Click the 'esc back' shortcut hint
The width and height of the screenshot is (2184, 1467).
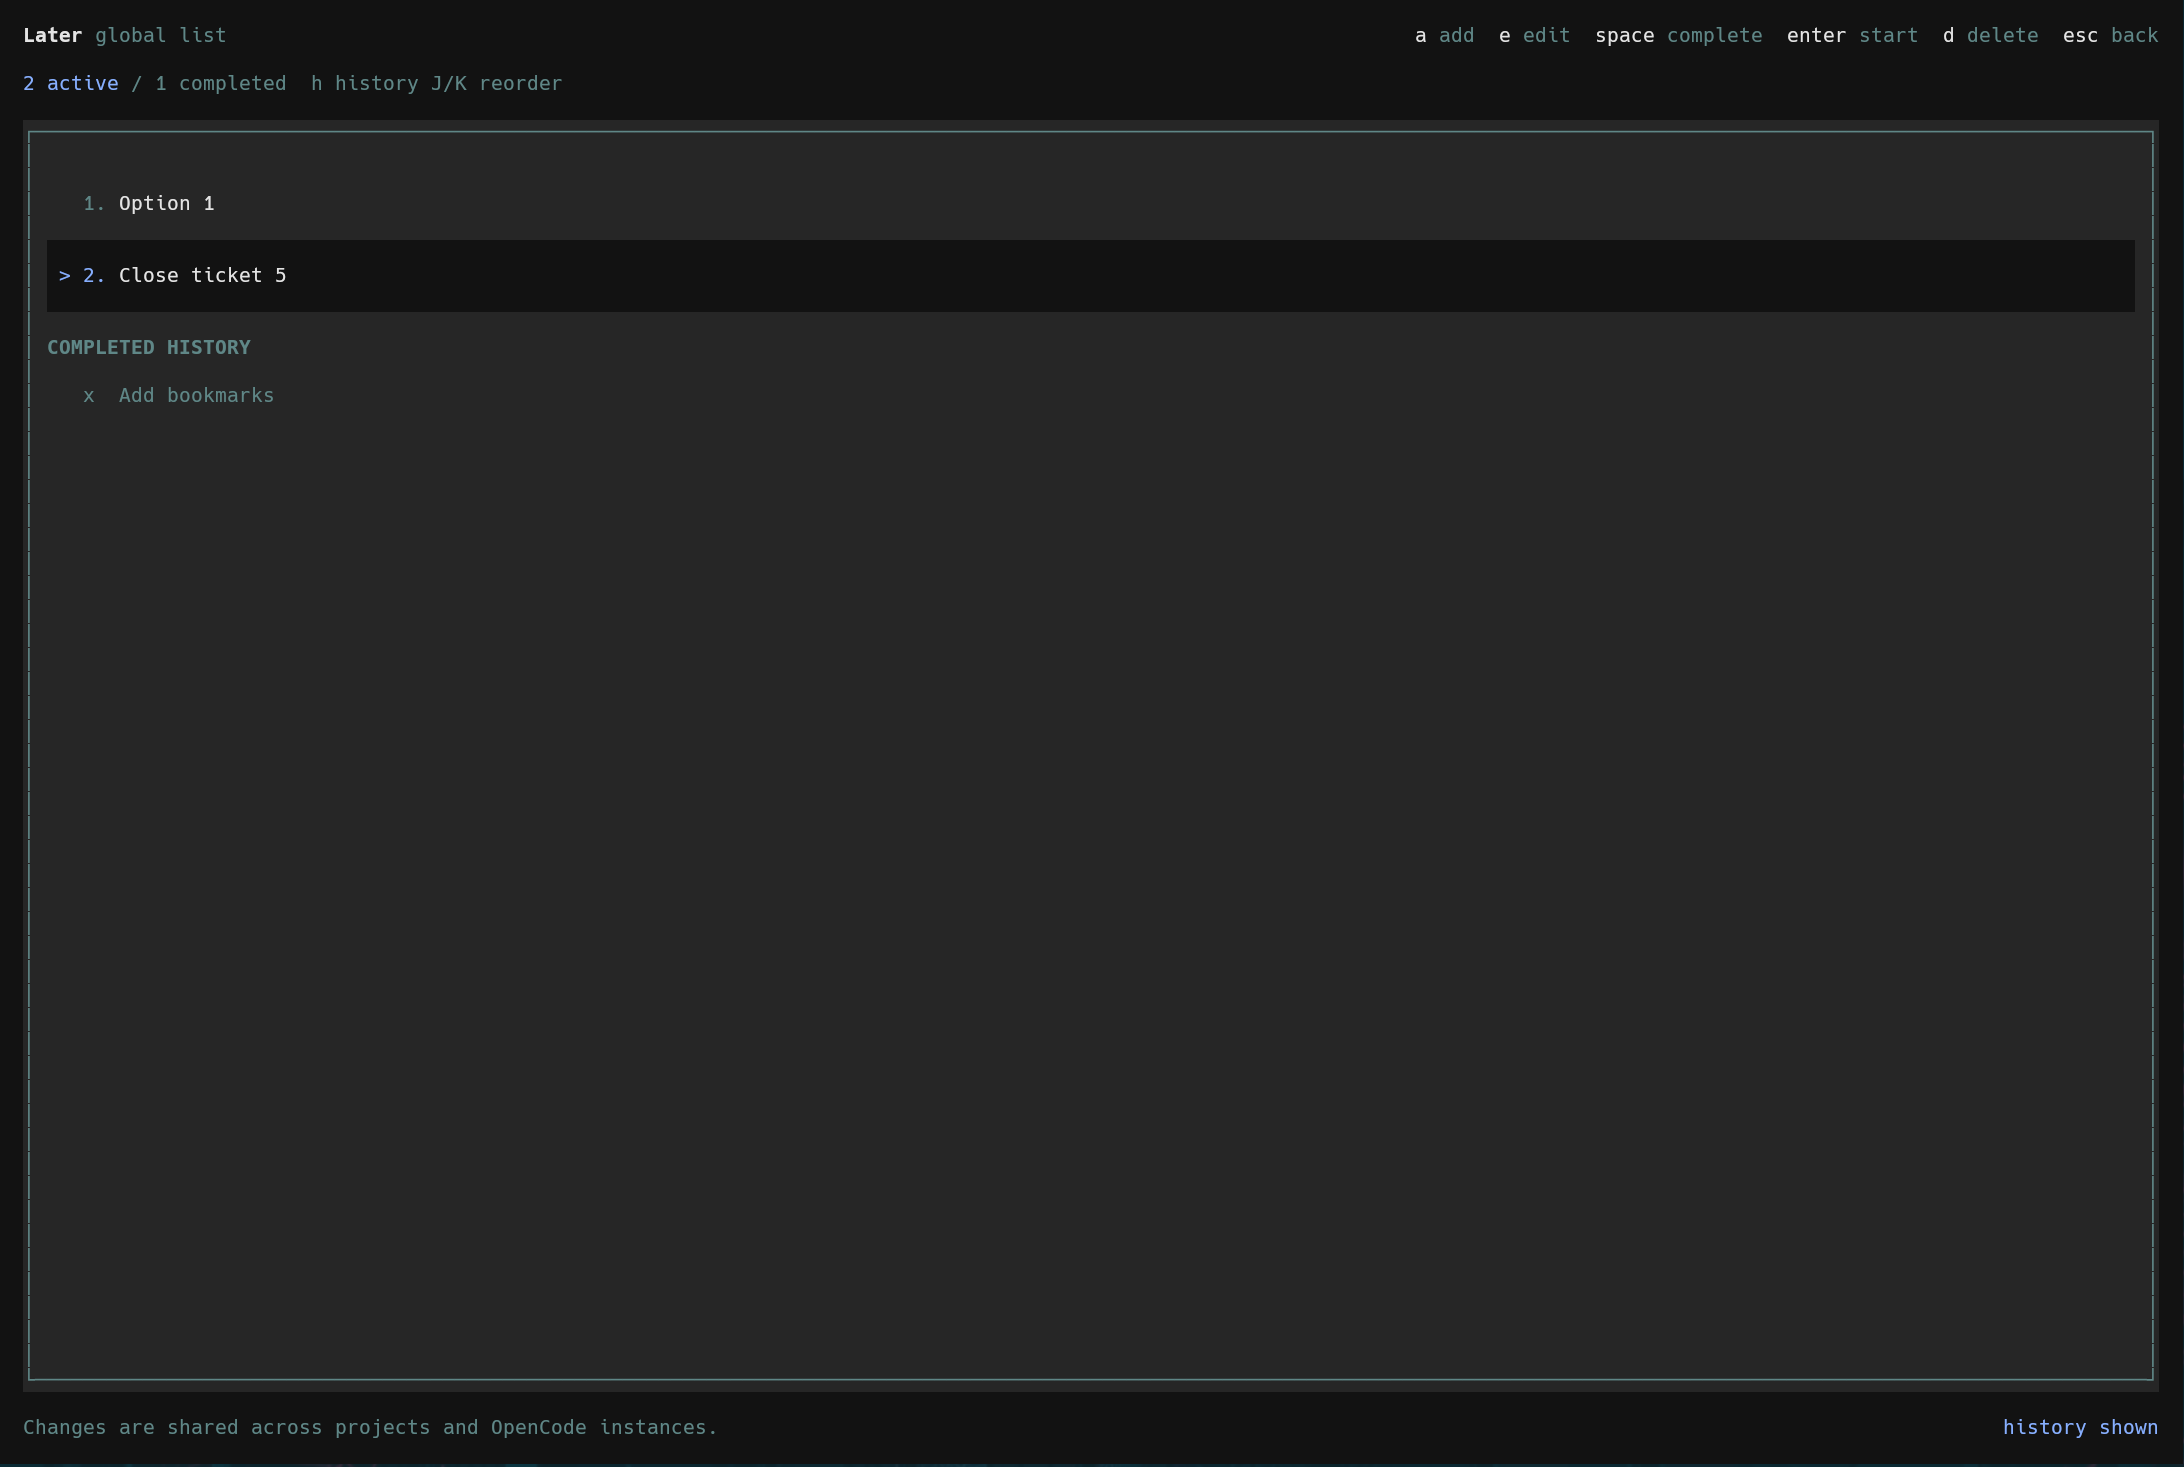(x=2110, y=36)
